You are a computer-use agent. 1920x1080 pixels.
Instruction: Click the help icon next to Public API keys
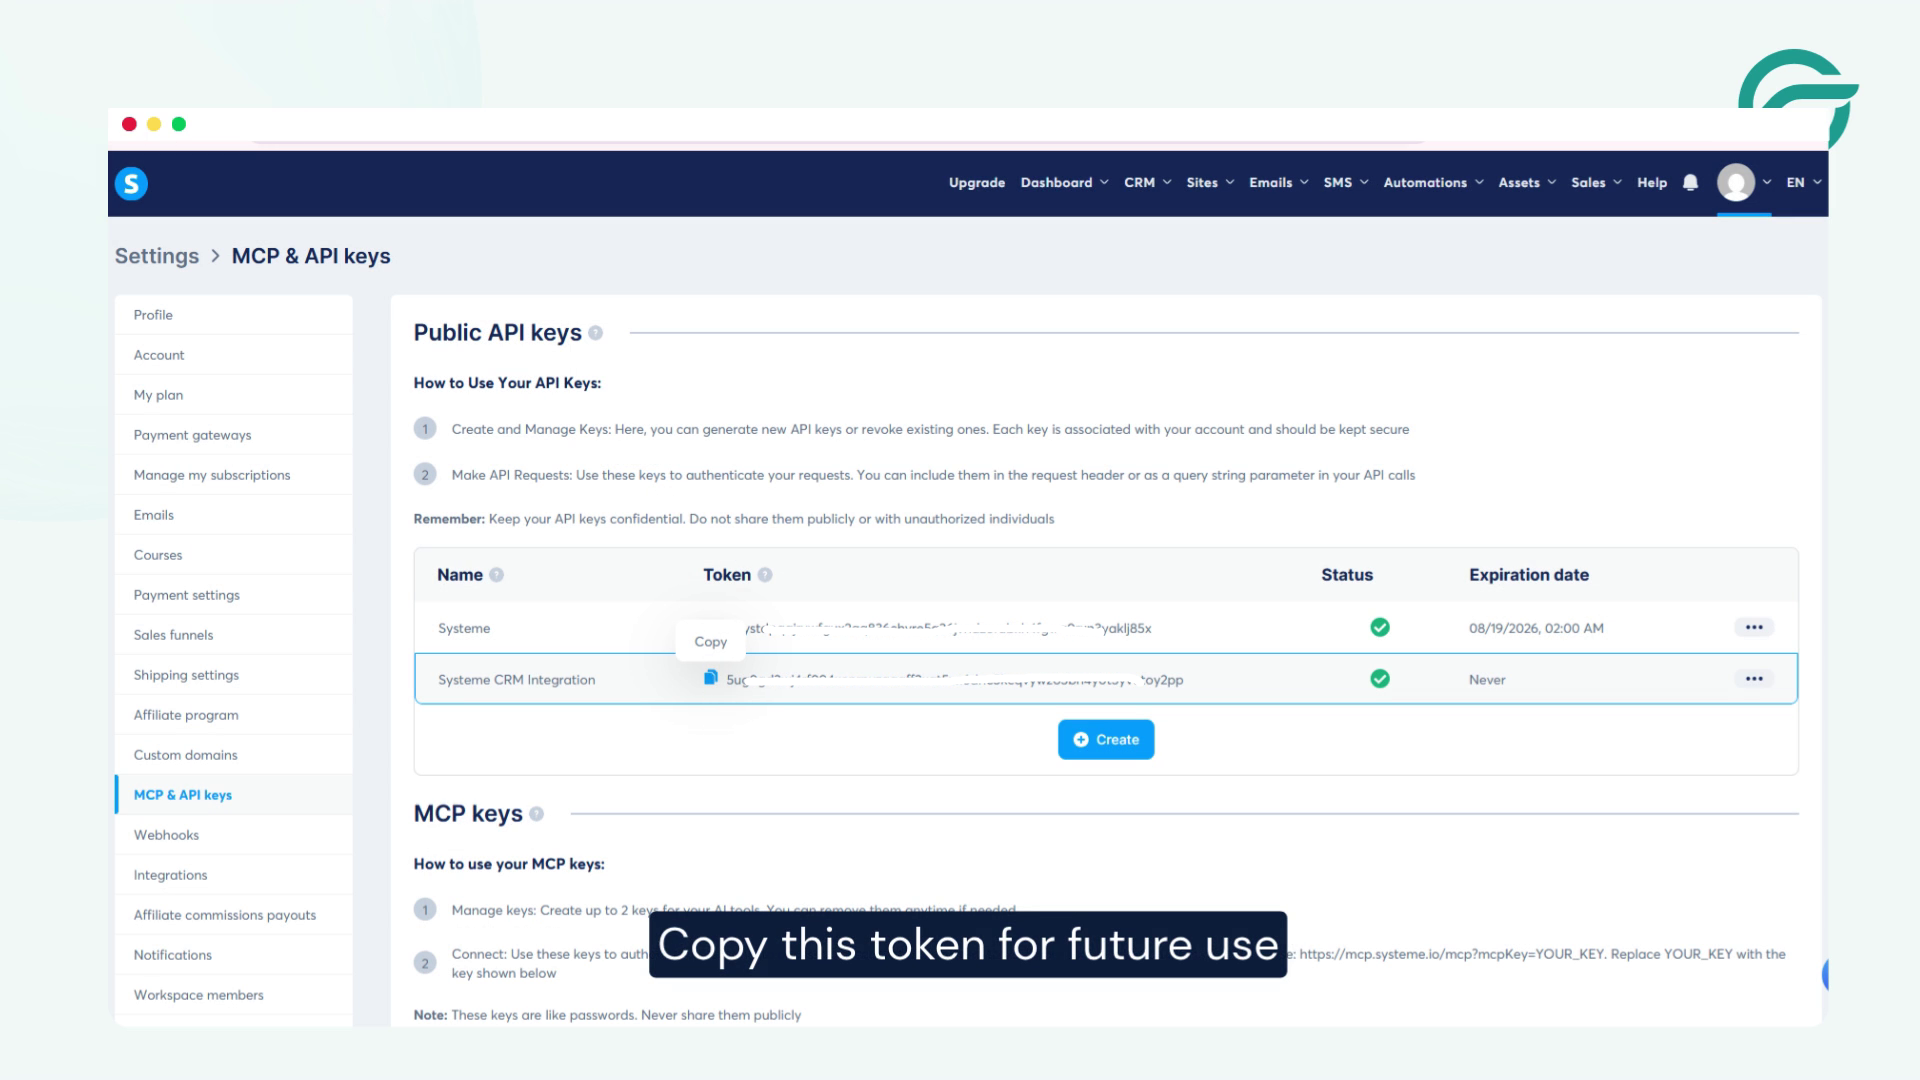pyautogui.click(x=596, y=333)
